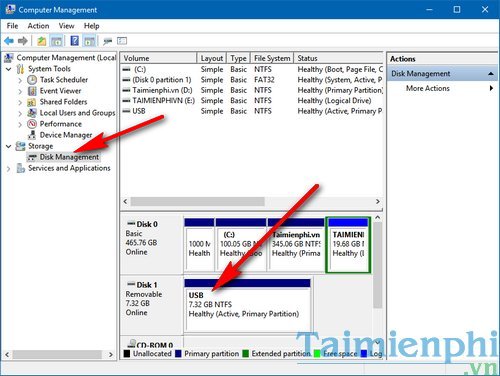Expand the Services and Applications node
Viewport: 500px width, 376px height.
click(9, 169)
